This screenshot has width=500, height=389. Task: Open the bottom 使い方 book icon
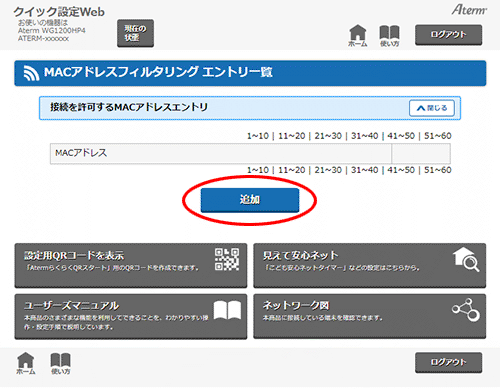[60, 363]
